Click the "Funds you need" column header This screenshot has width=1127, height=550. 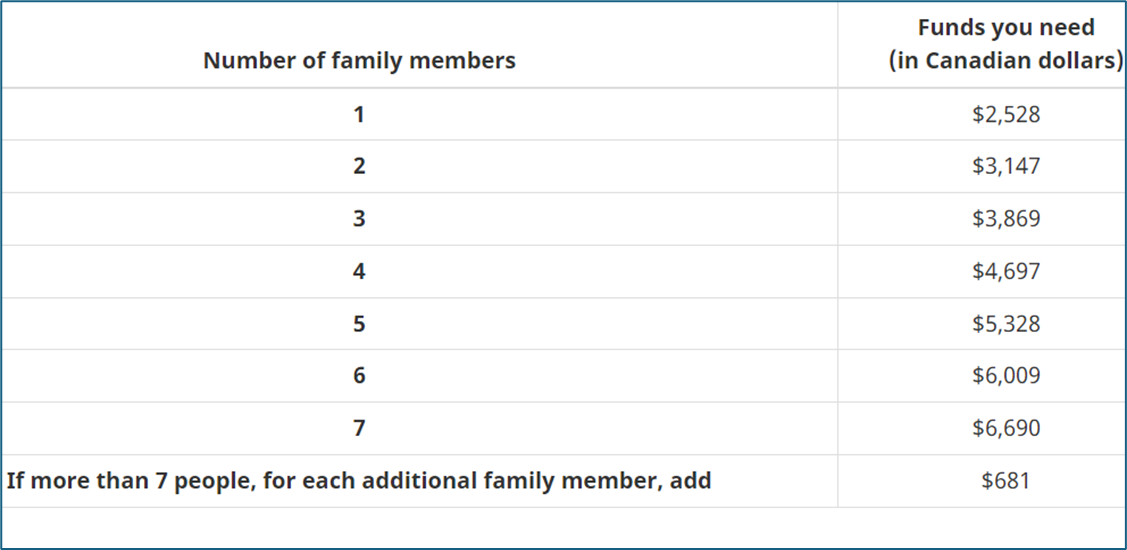(1006, 27)
